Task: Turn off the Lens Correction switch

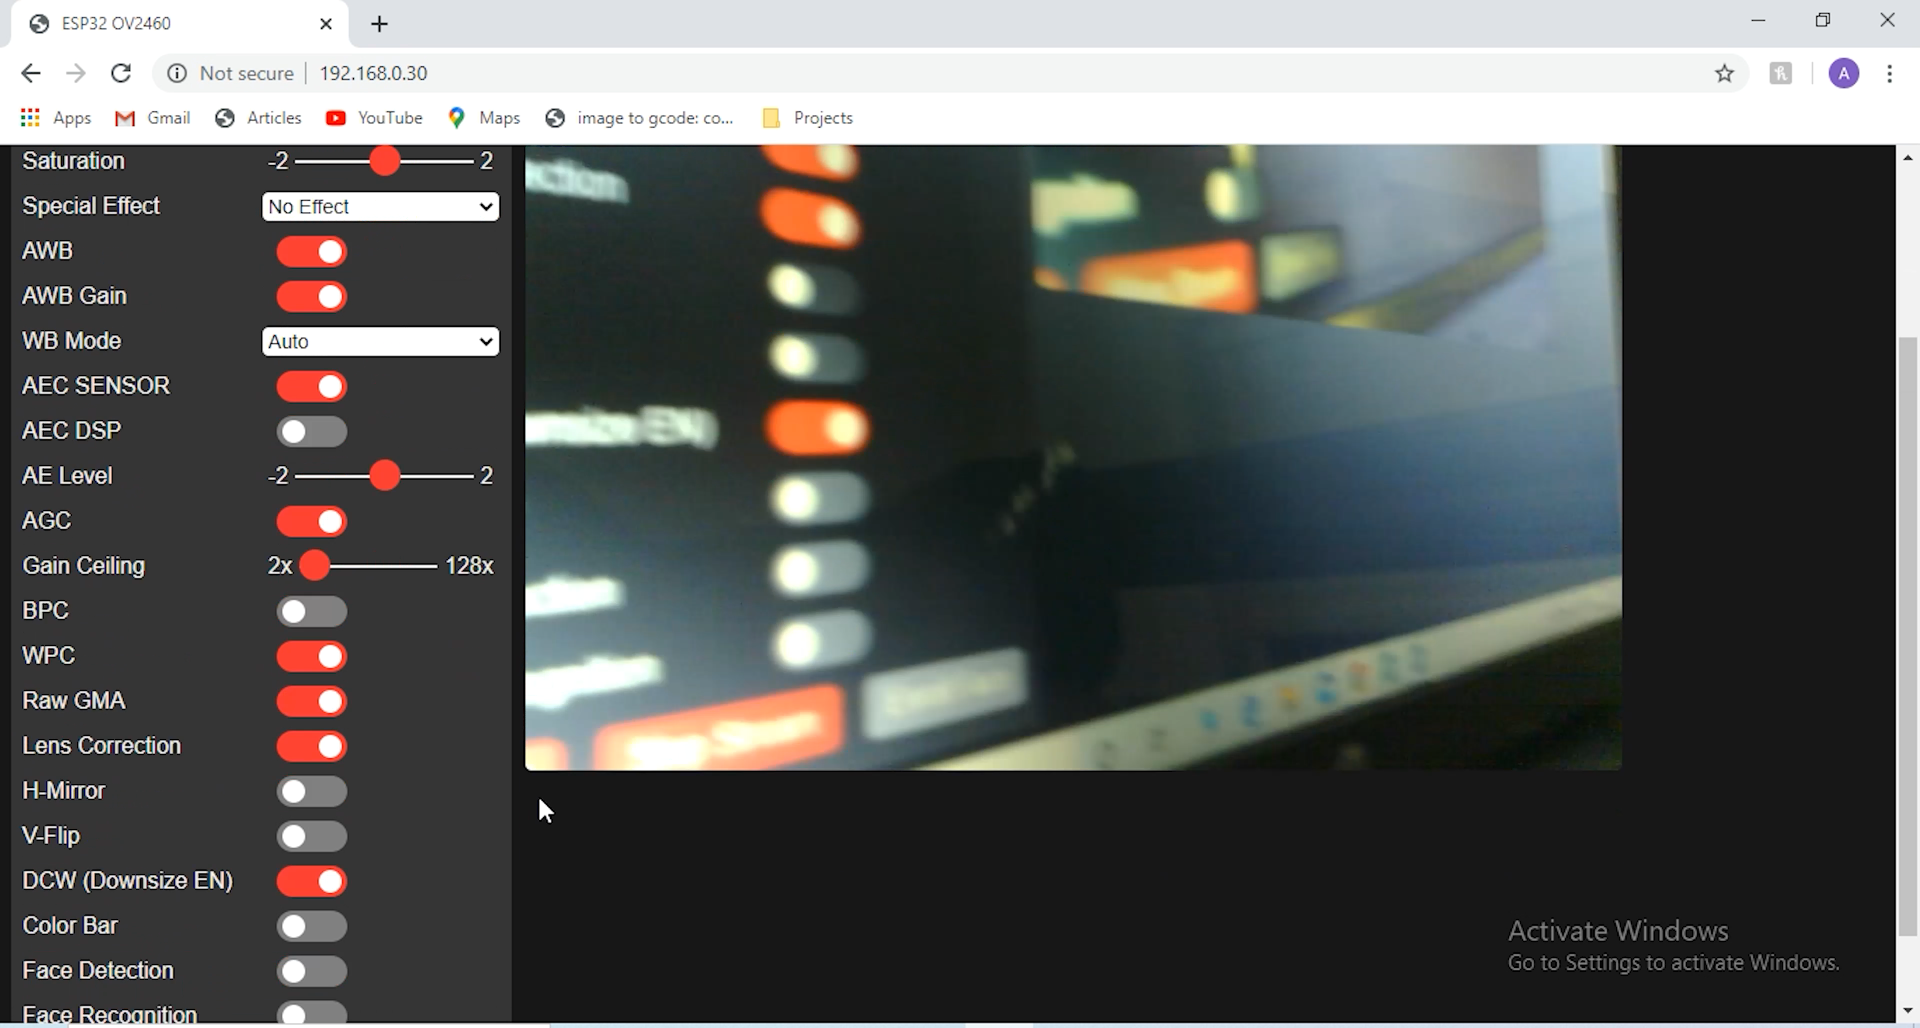Action: 311,746
